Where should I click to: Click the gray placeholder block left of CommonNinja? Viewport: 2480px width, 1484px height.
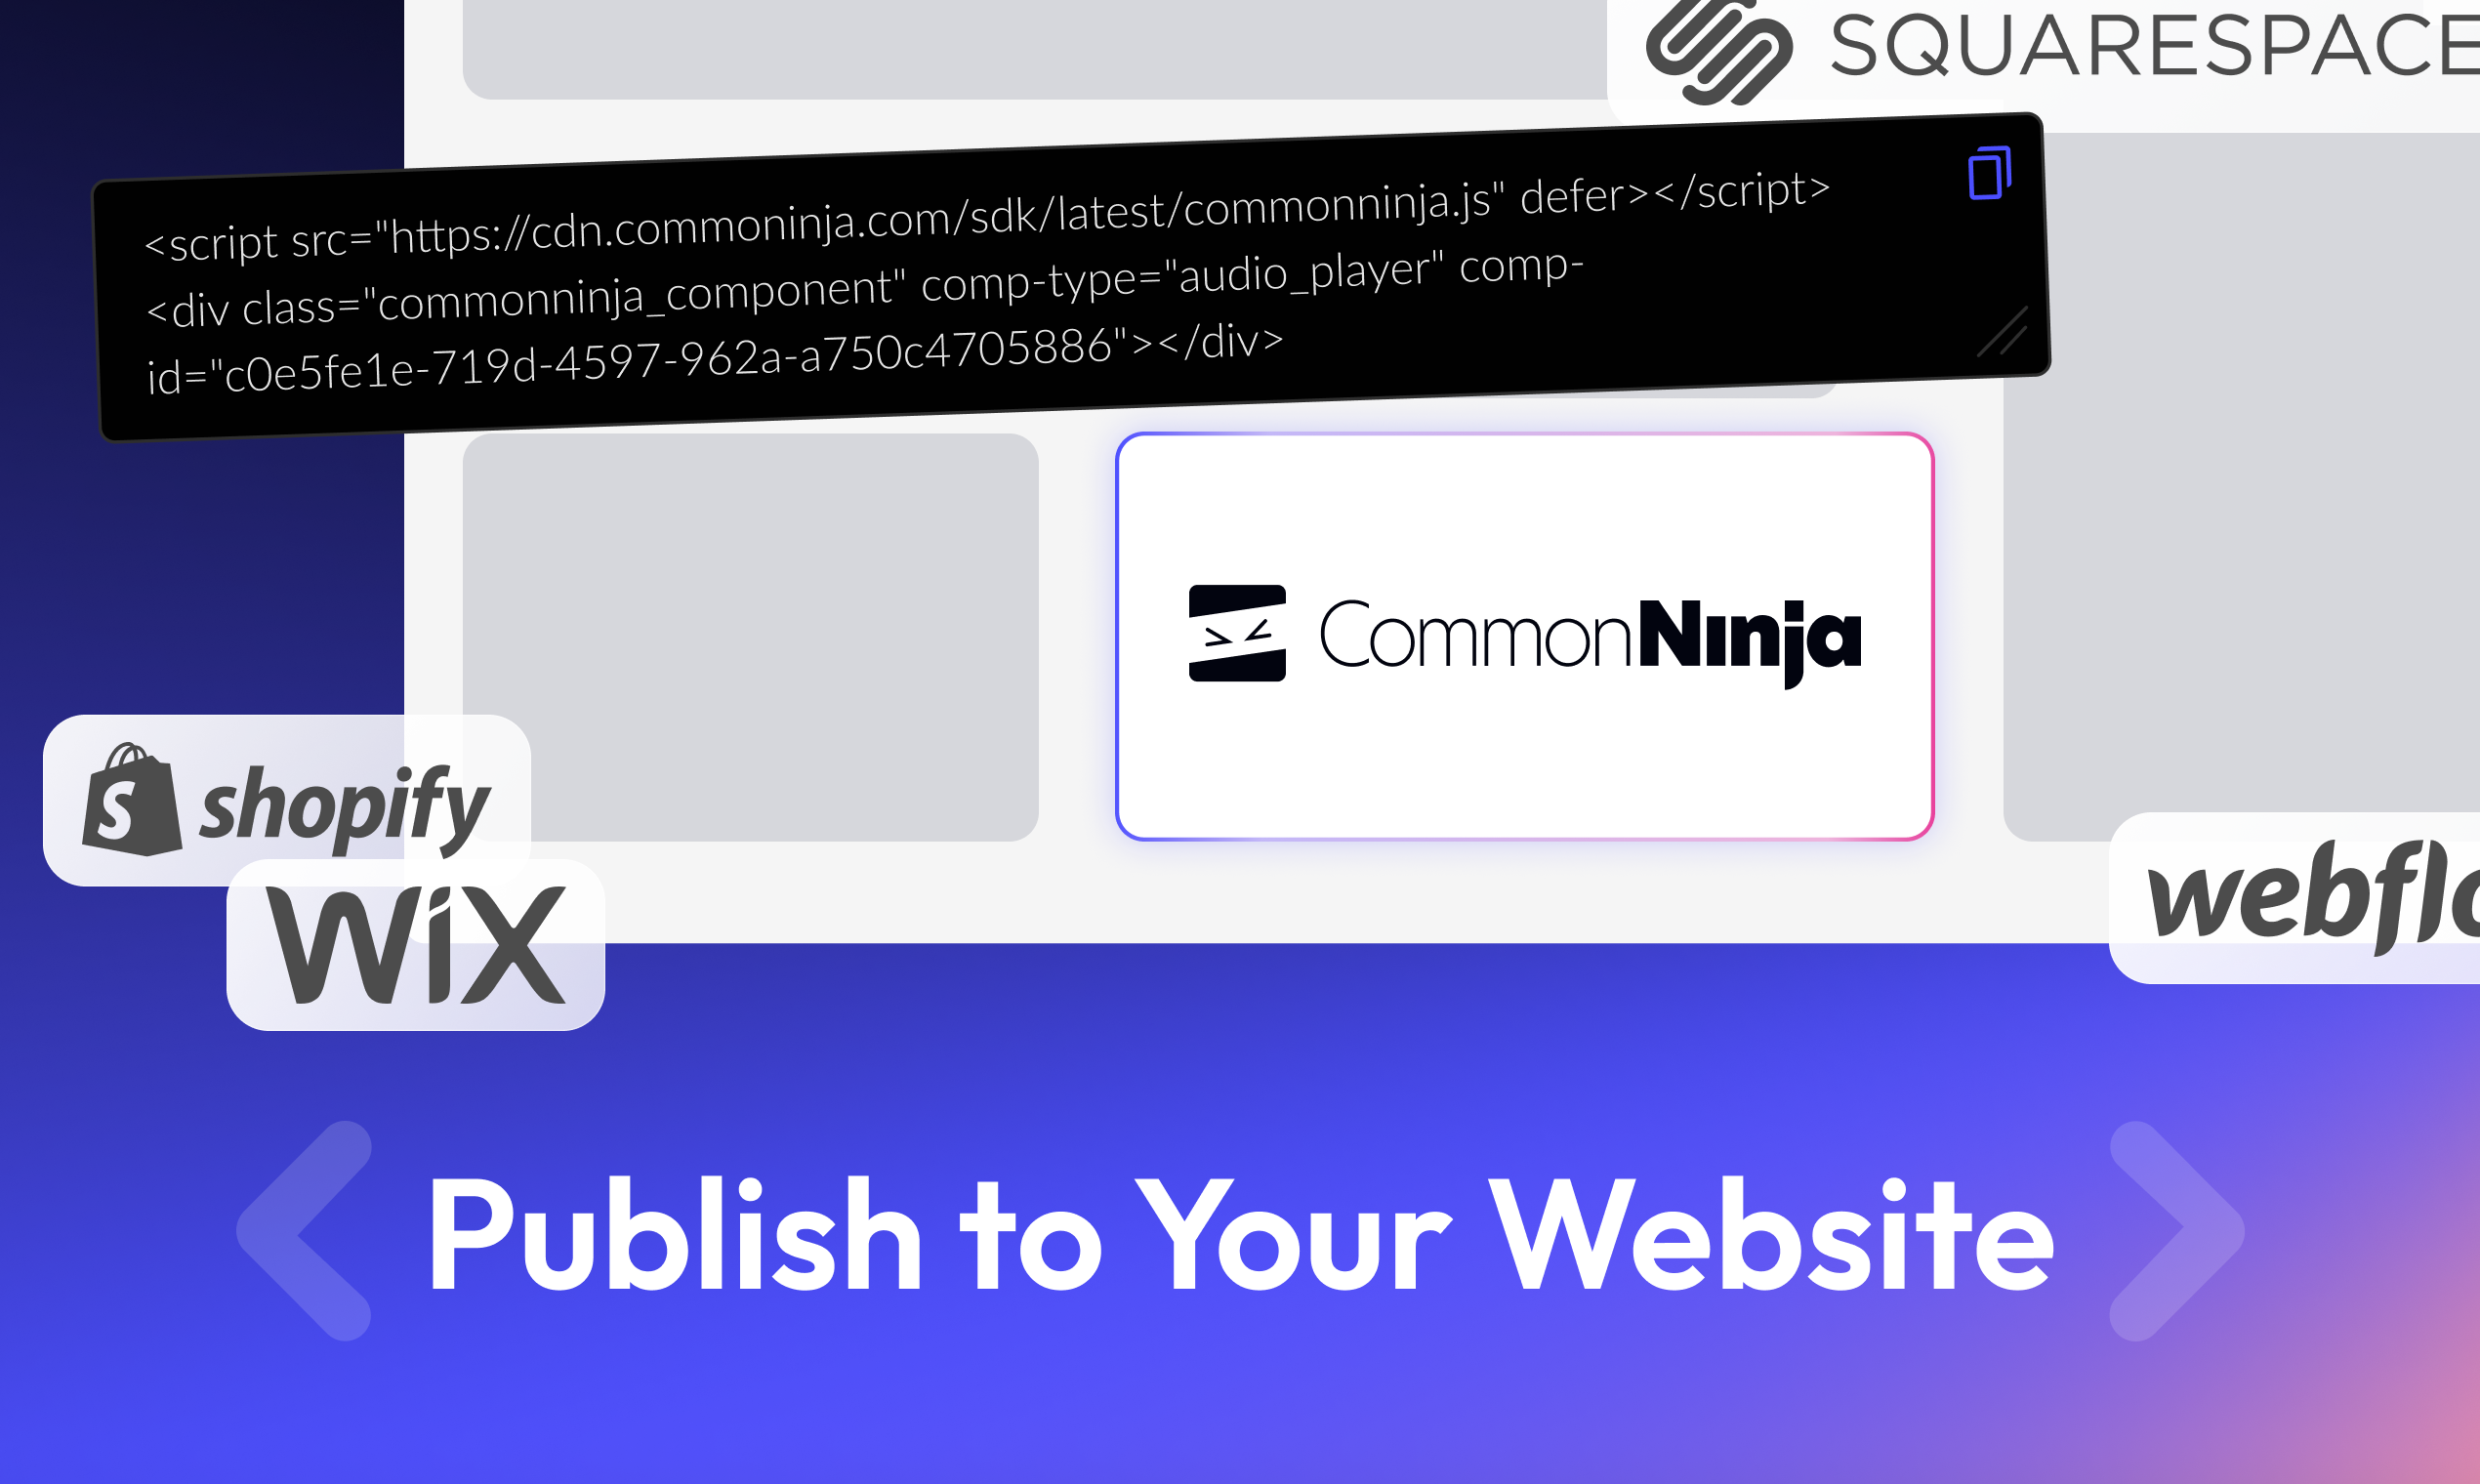click(x=750, y=637)
